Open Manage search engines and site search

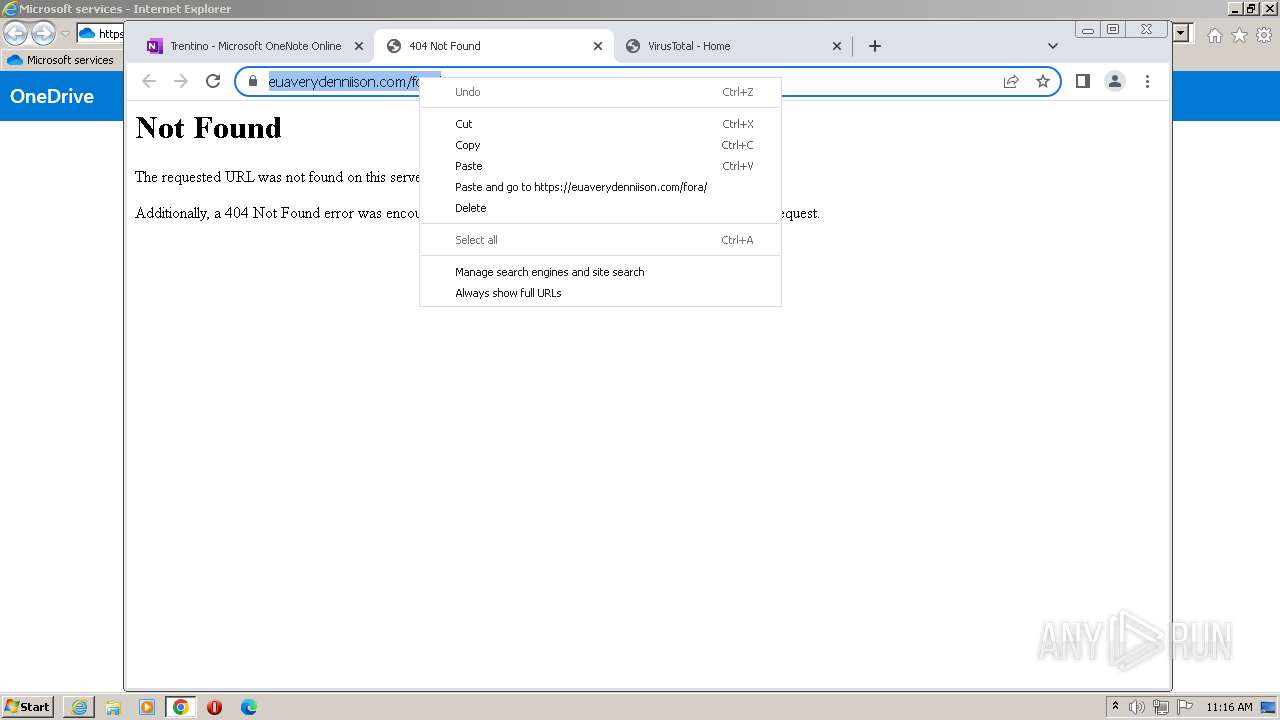(600, 272)
